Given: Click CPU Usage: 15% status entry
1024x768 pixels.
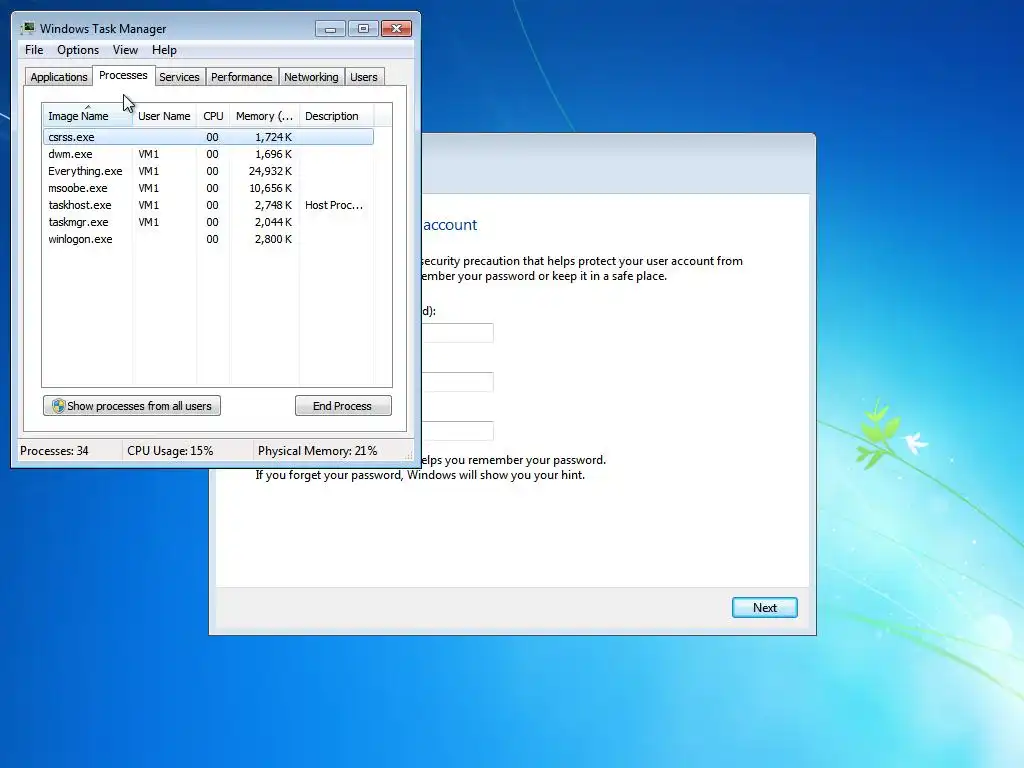Looking at the screenshot, I should 170,451.
